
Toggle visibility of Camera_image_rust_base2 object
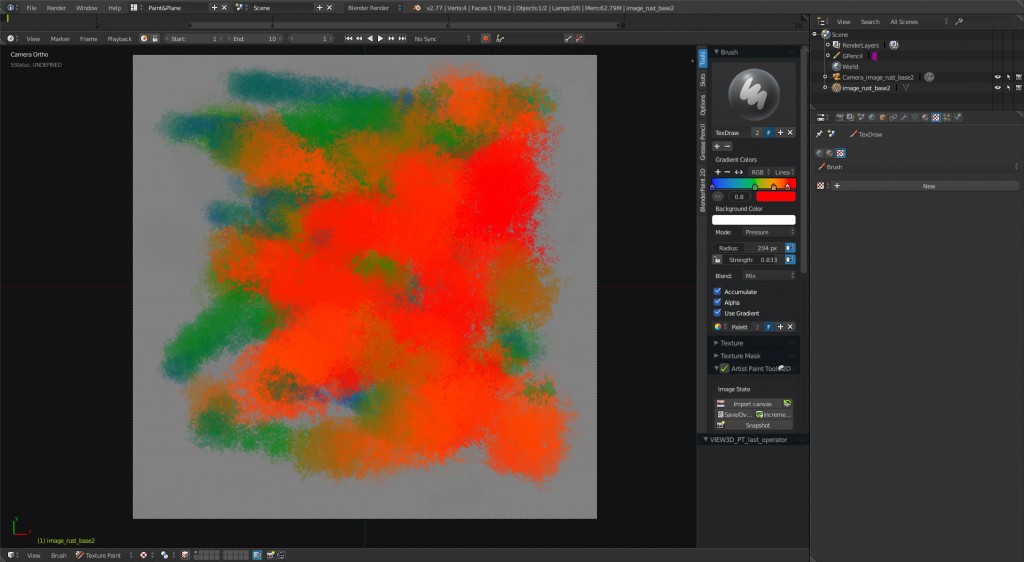point(997,77)
